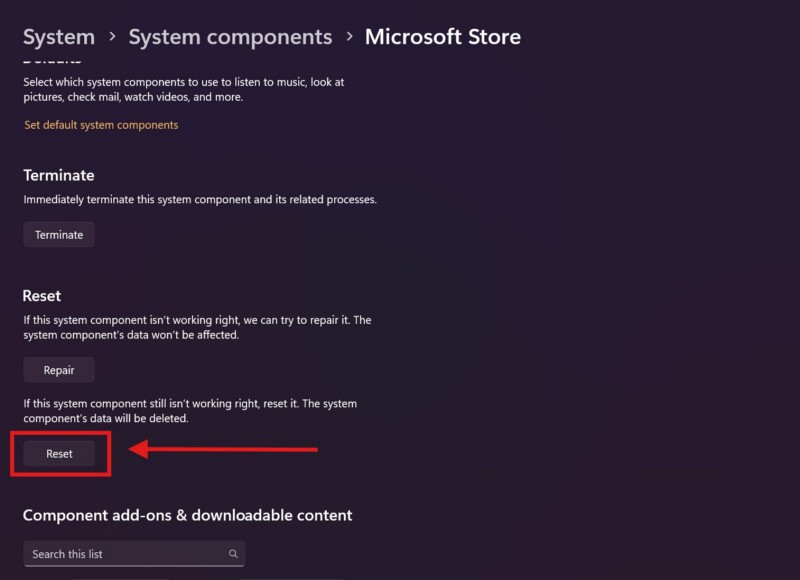Click the magnifier icon in the search box

[x=233, y=554]
